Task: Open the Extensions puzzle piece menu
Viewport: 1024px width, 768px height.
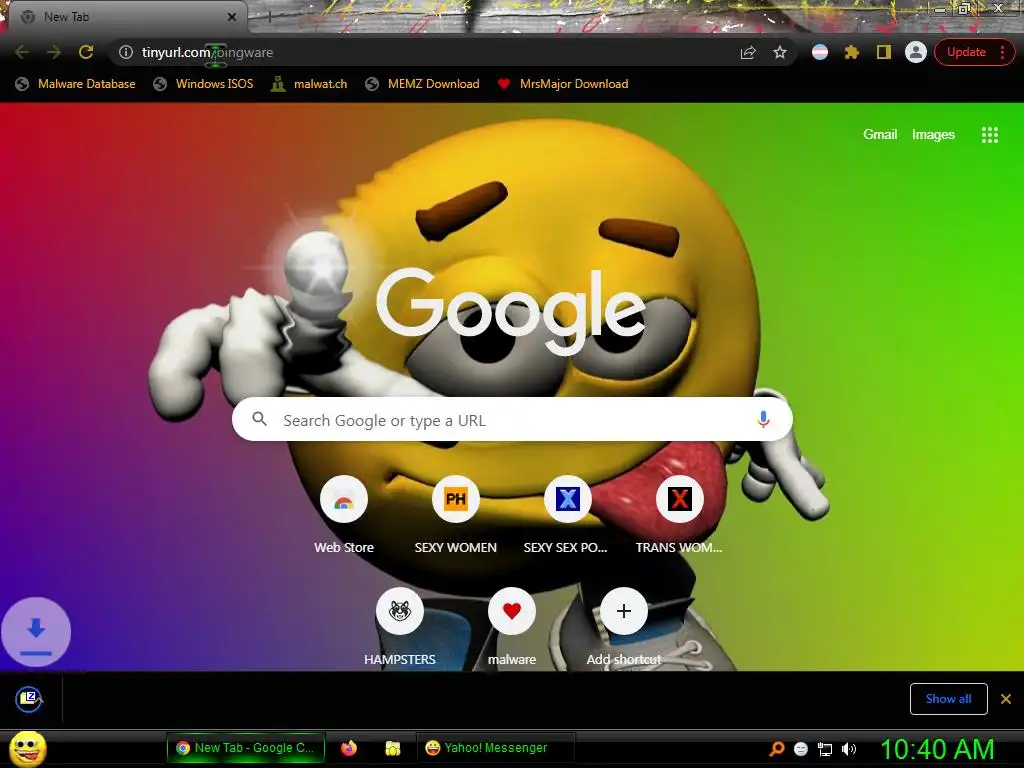Action: click(x=852, y=52)
